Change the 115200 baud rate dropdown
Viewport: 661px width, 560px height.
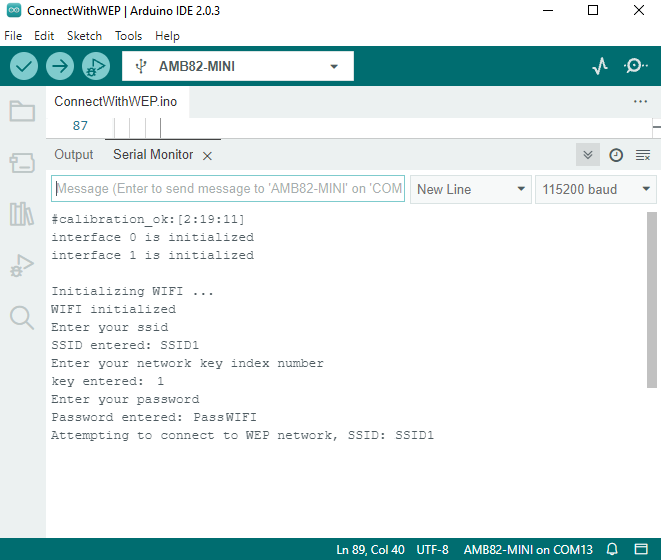click(x=595, y=189)
